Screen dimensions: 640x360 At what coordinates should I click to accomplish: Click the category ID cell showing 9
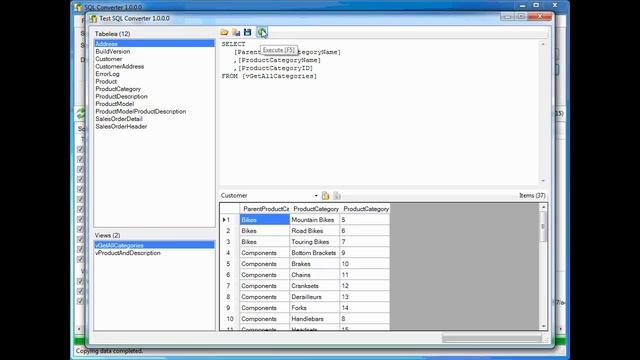(x=365, y=253)
